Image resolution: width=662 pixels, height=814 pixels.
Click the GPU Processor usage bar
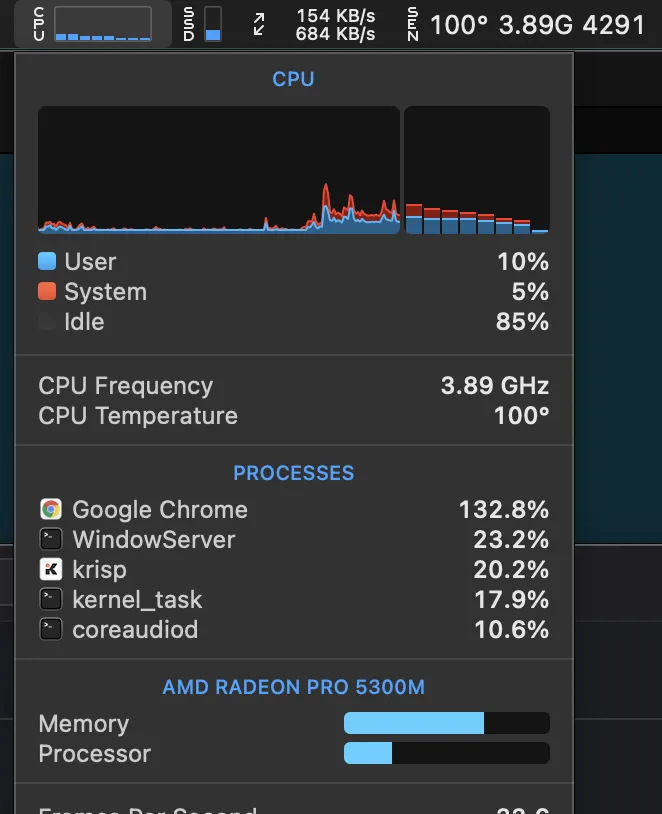(x=446, y=753)
